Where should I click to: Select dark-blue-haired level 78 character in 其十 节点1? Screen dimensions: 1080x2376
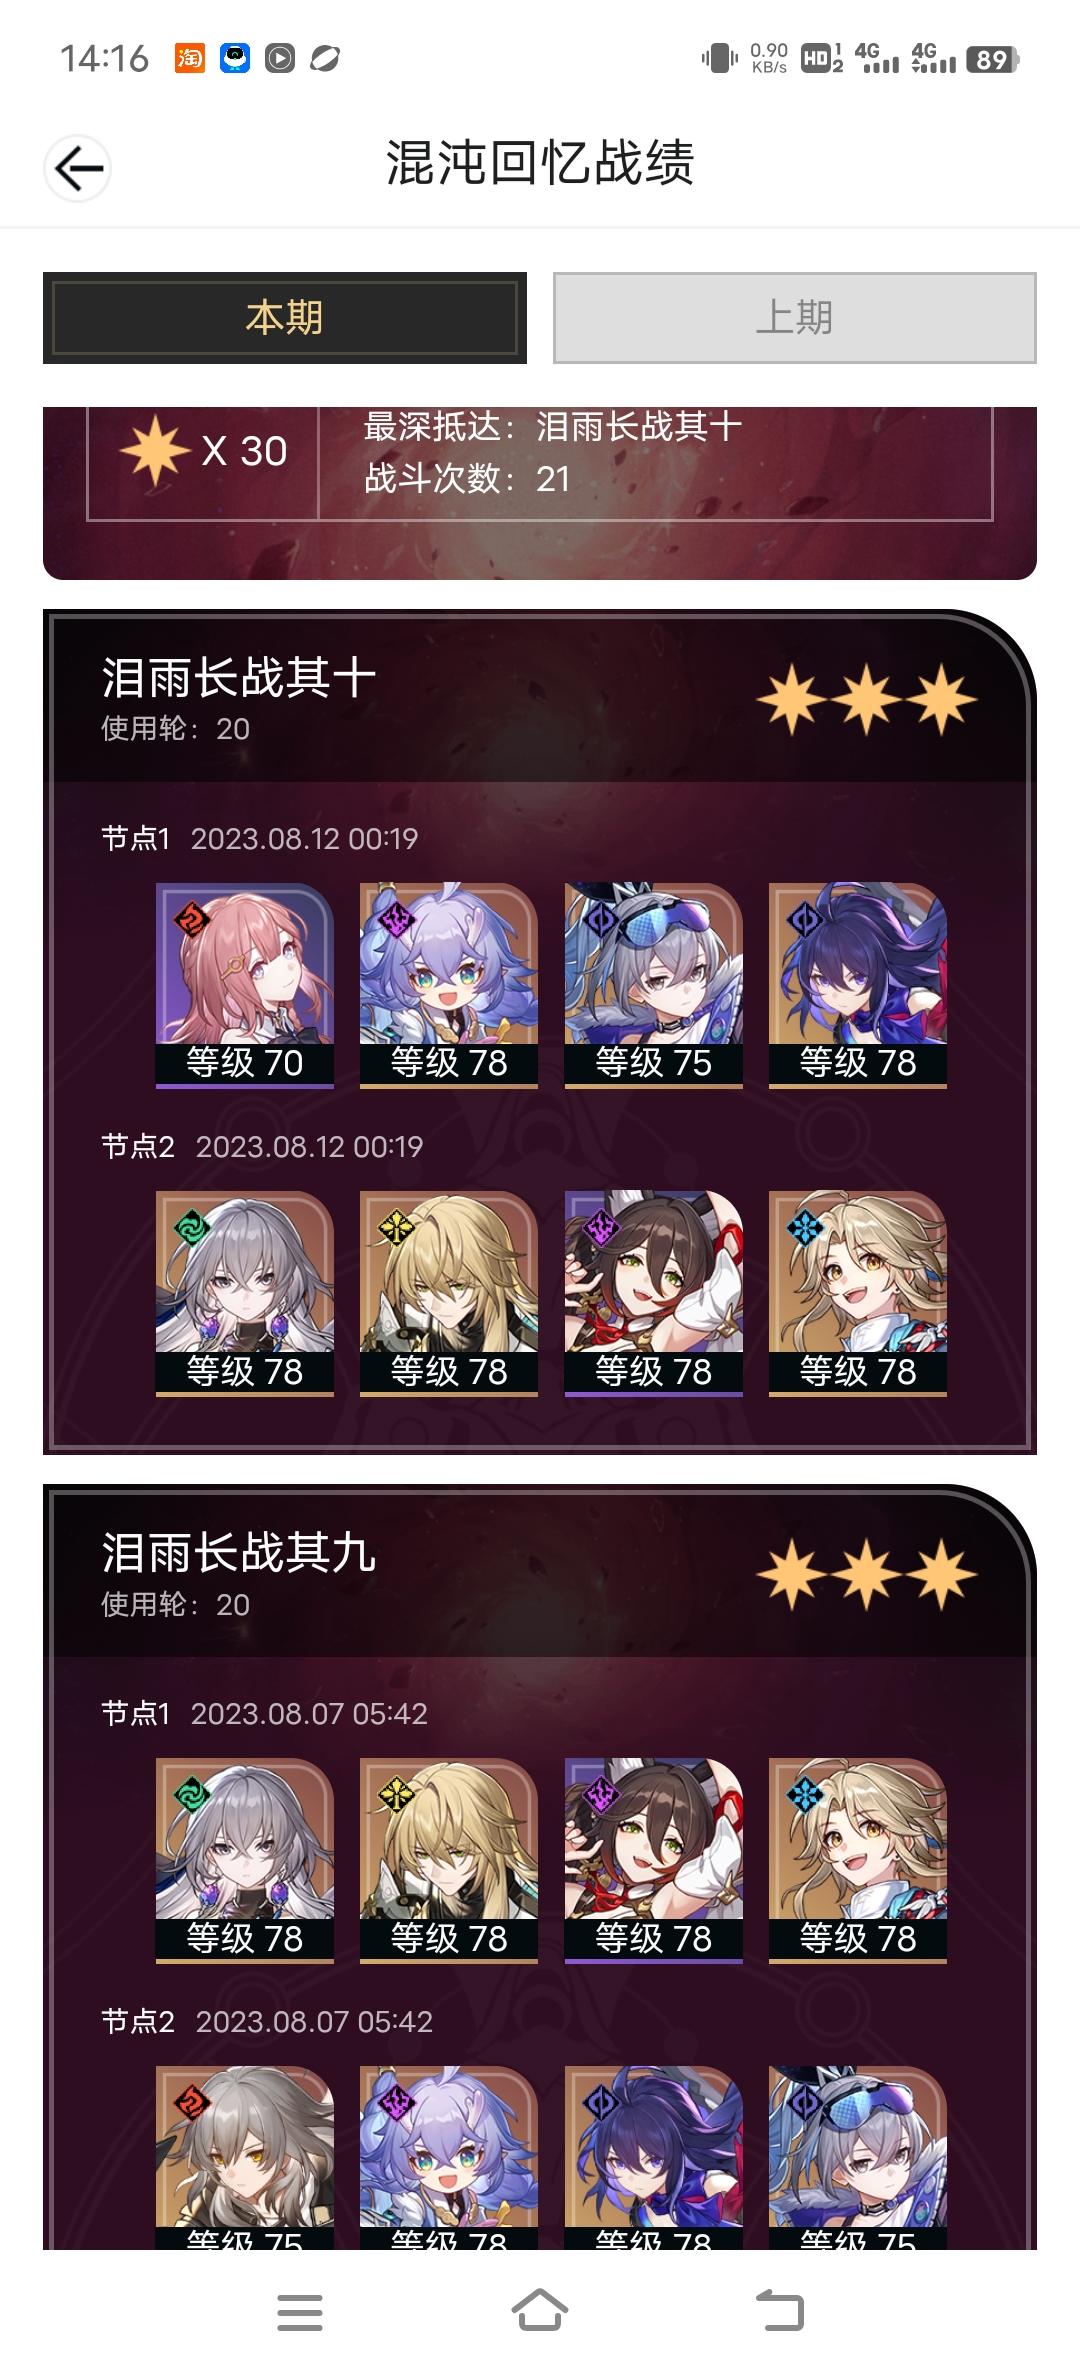click(858, 985)
